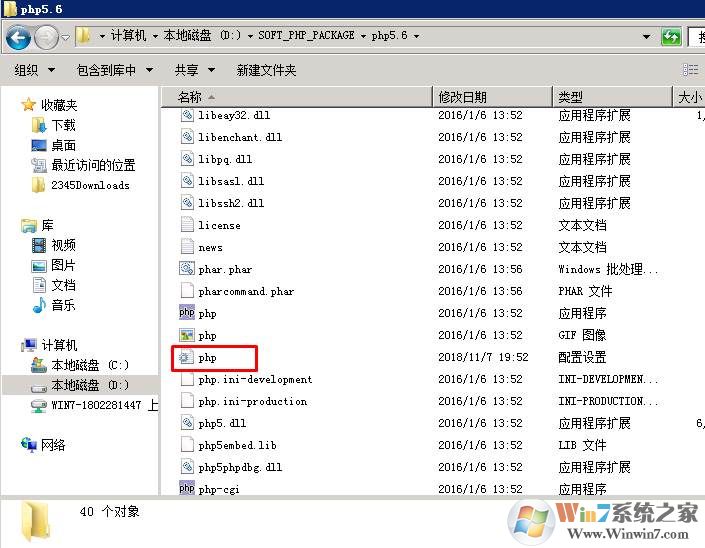Click LIB 文件 type cell
705x548 pixels.
(582, 446)
